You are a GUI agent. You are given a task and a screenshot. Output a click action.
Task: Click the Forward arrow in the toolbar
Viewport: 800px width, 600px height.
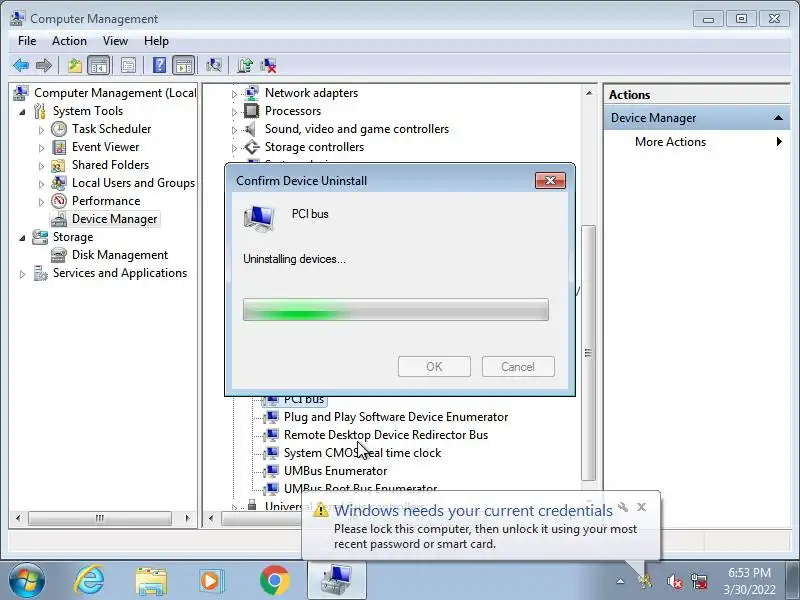44,65
